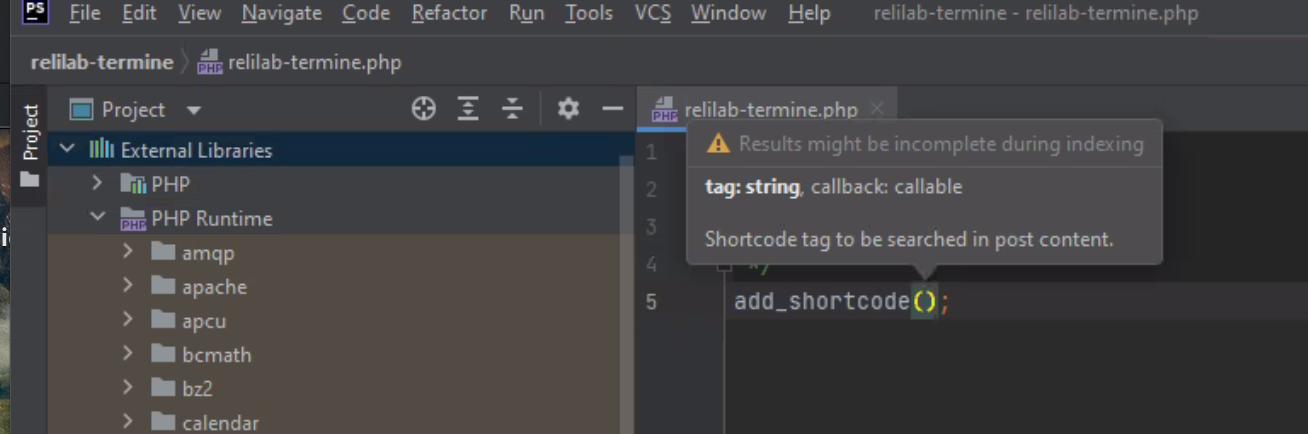Open the Refactor menu
This screenshot has width=1308, height=434.
[x=449, y=13]
